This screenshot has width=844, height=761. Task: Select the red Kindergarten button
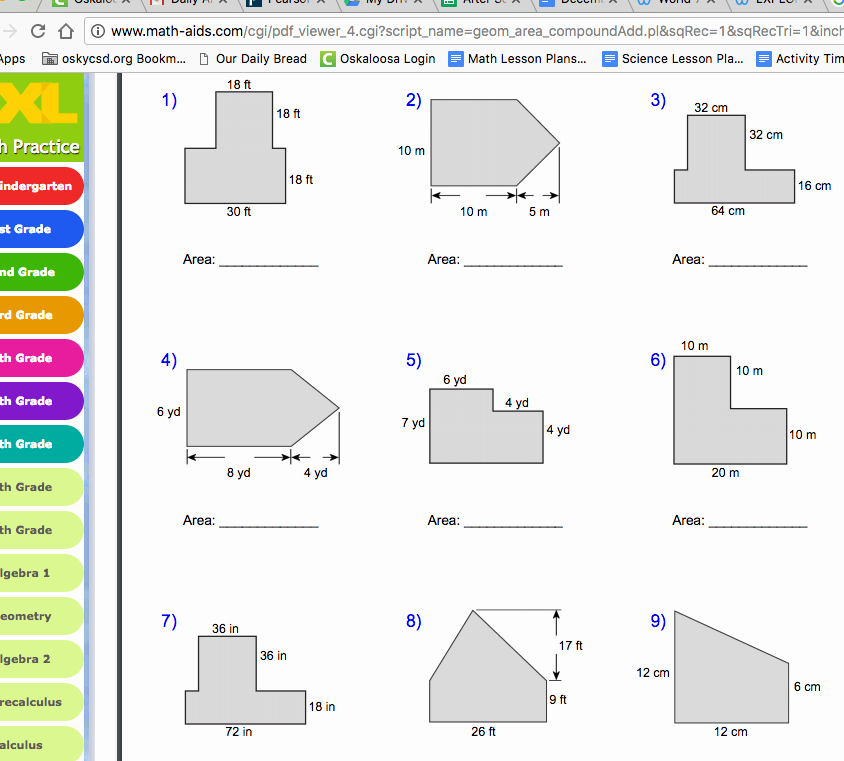[x=37, y=186]
